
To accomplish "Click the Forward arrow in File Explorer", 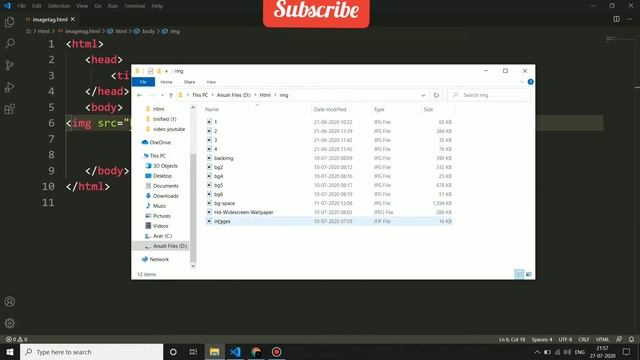I will click(x=151, y=95).
